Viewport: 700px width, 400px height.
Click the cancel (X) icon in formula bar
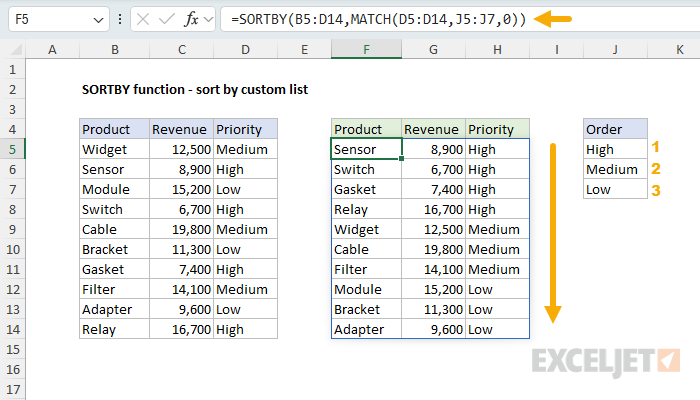coord(143,19)
